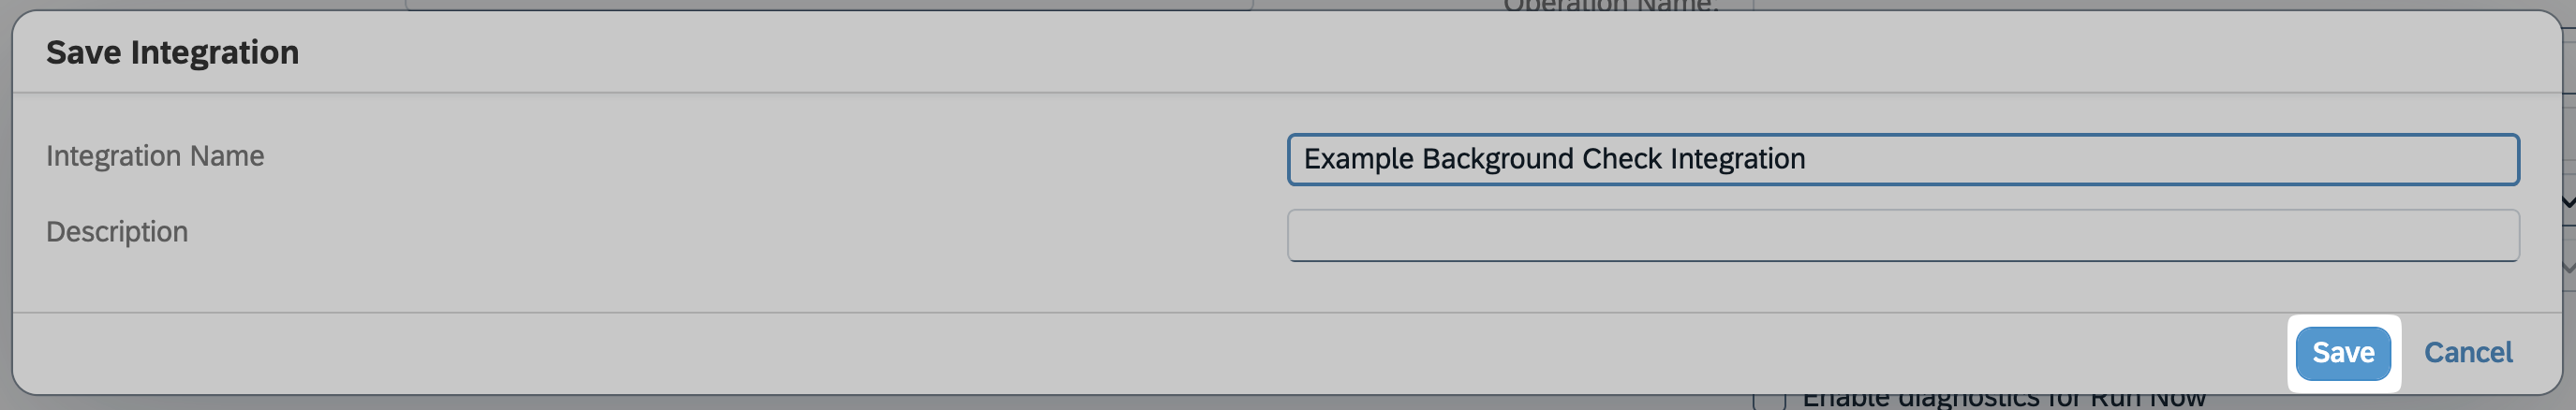
Task: Click the right end of the Description field
Action: 2490,235
